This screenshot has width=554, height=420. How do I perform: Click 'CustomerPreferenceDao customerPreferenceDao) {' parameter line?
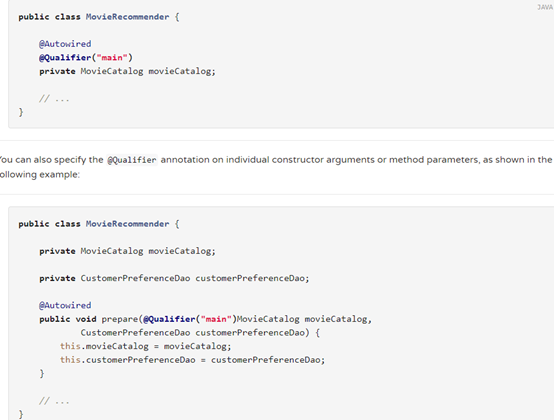[200, 333]
